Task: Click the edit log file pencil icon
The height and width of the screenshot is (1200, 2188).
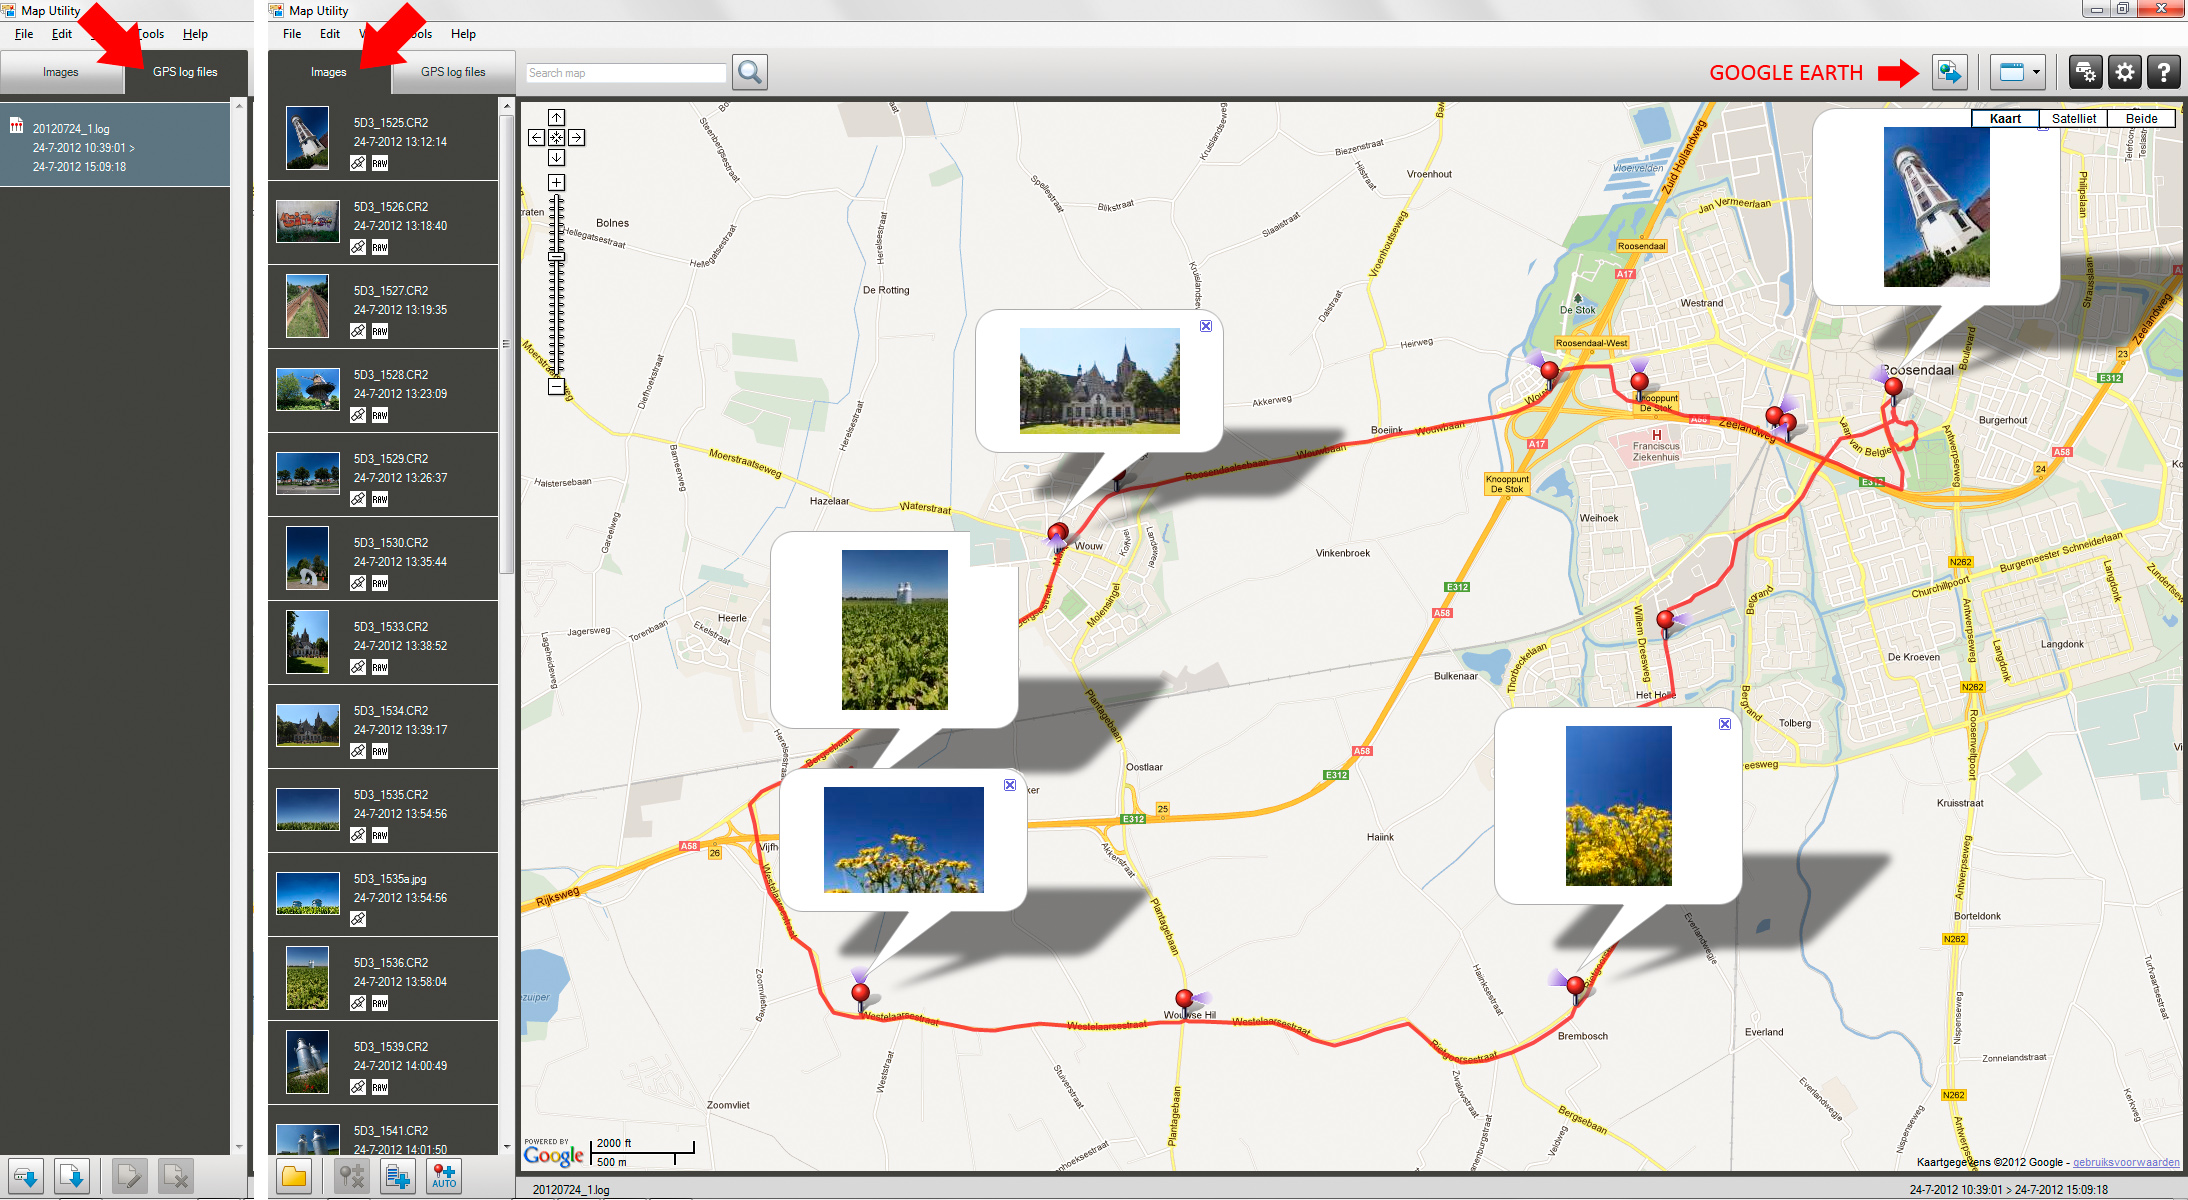Action: click(x=129, y=1176)
